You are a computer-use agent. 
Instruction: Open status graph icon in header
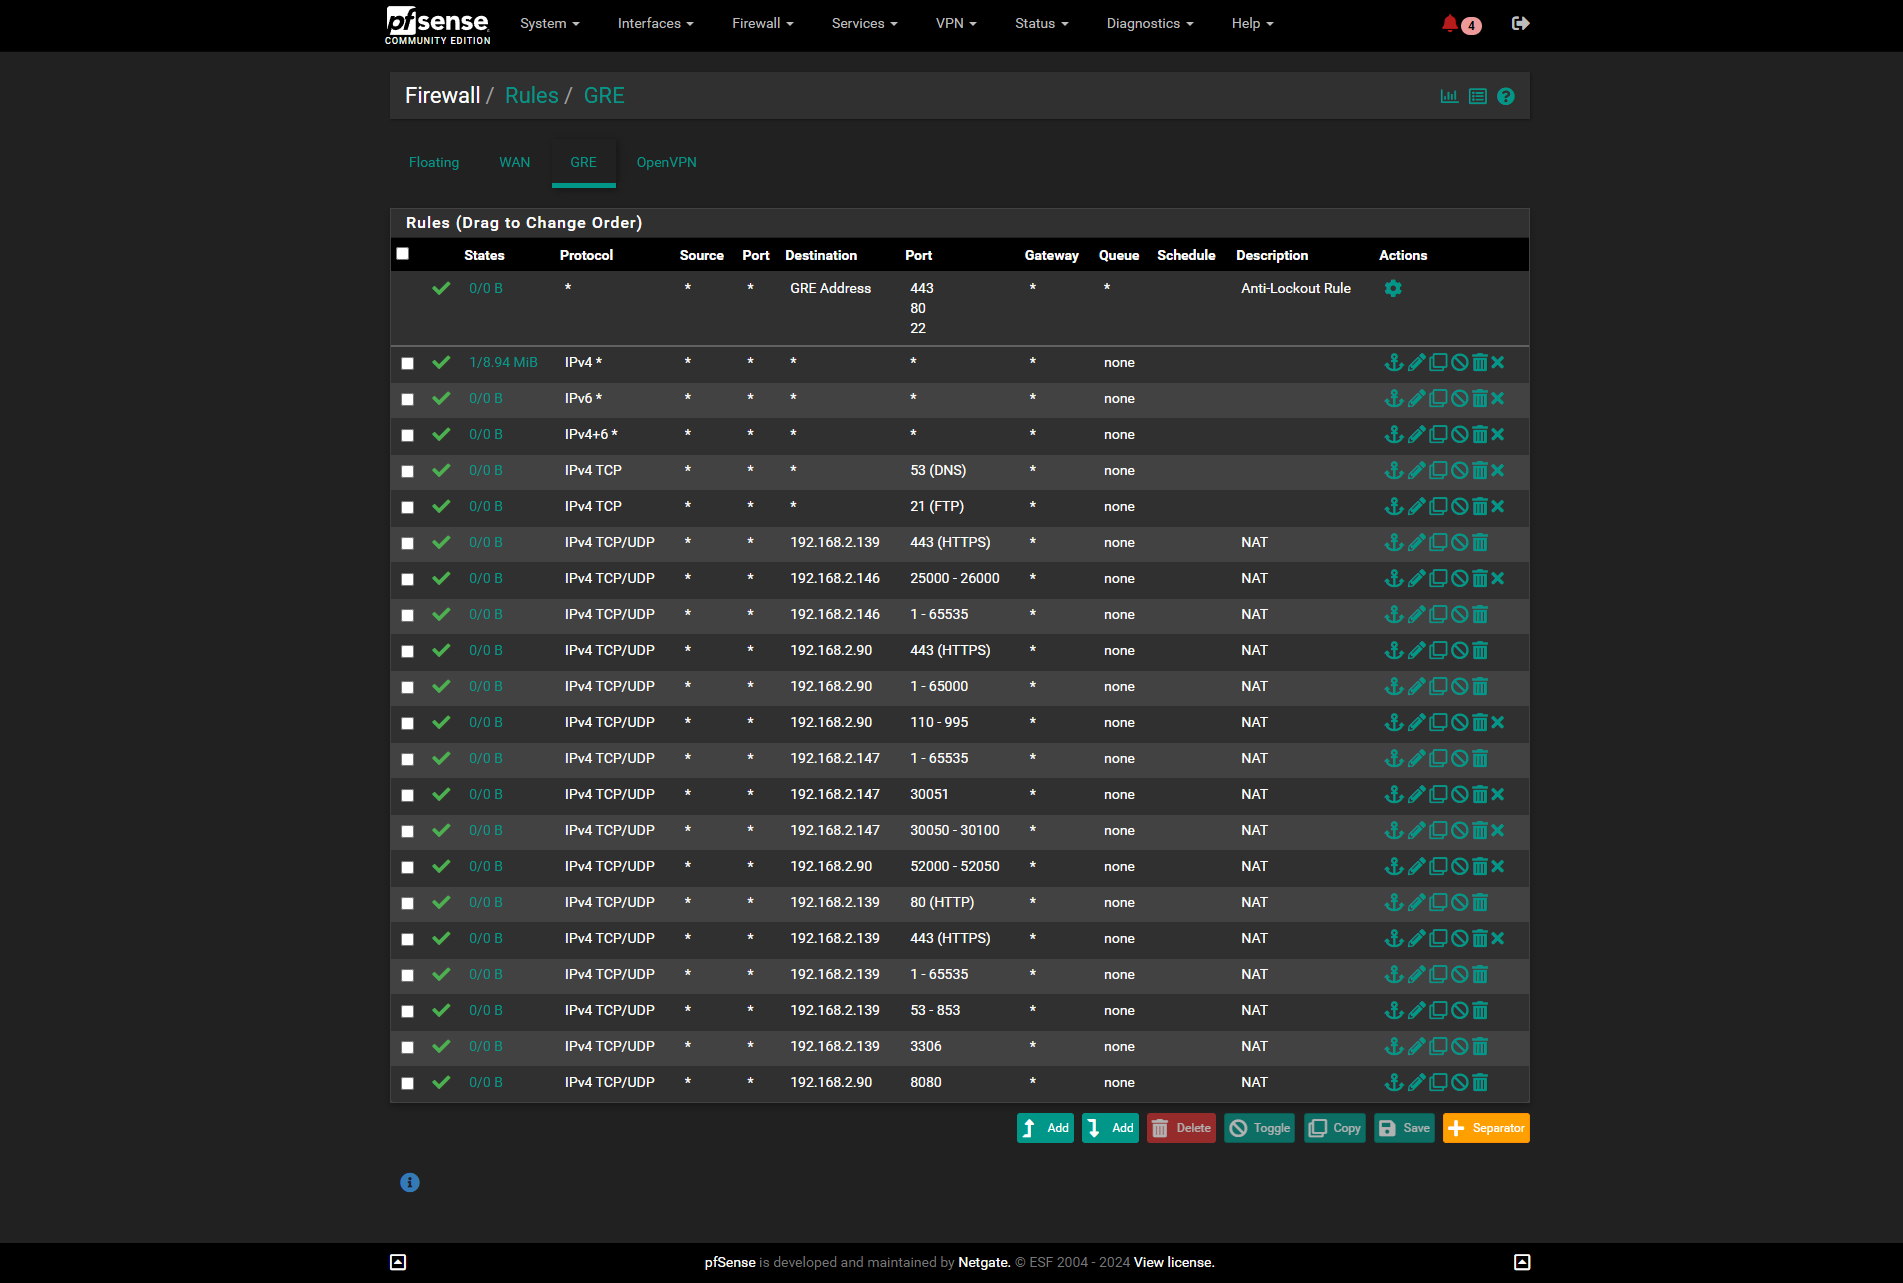1449,97
